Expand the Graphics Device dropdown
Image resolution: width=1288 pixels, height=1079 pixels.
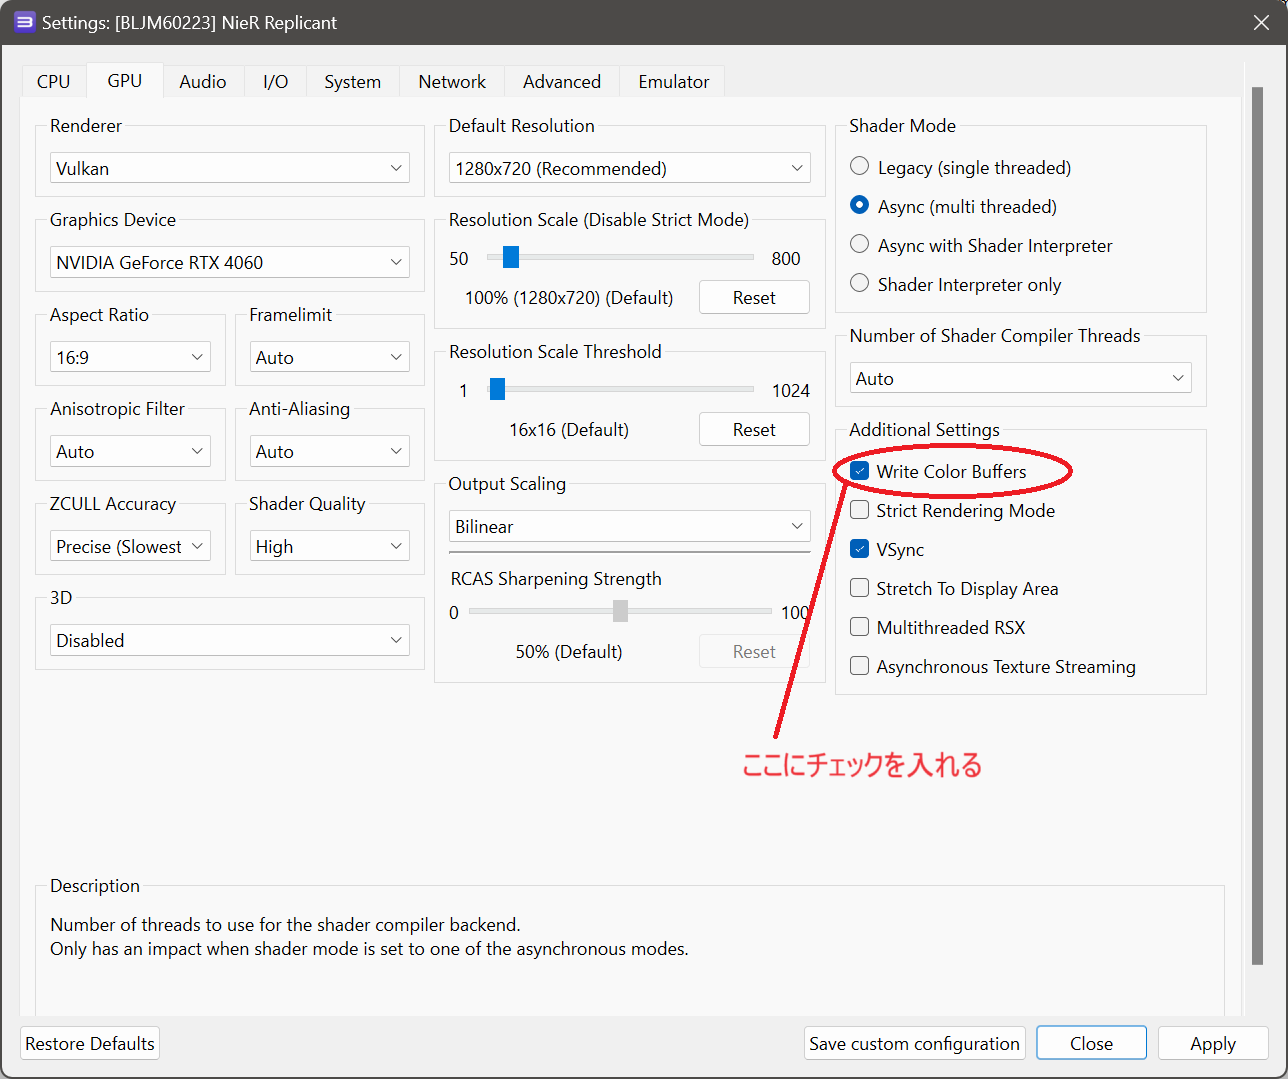[x=230, y=262]
